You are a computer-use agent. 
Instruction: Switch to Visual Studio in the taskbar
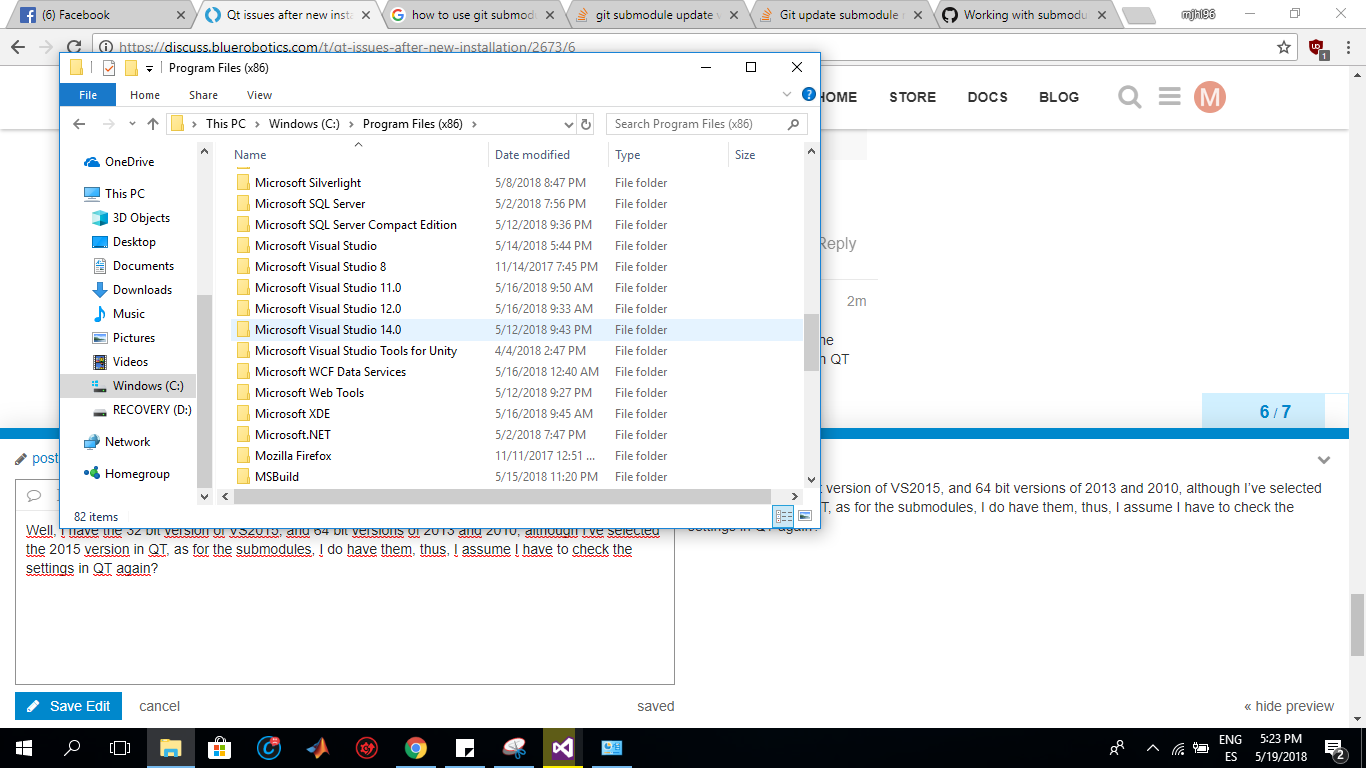click(x=563, y=748)
